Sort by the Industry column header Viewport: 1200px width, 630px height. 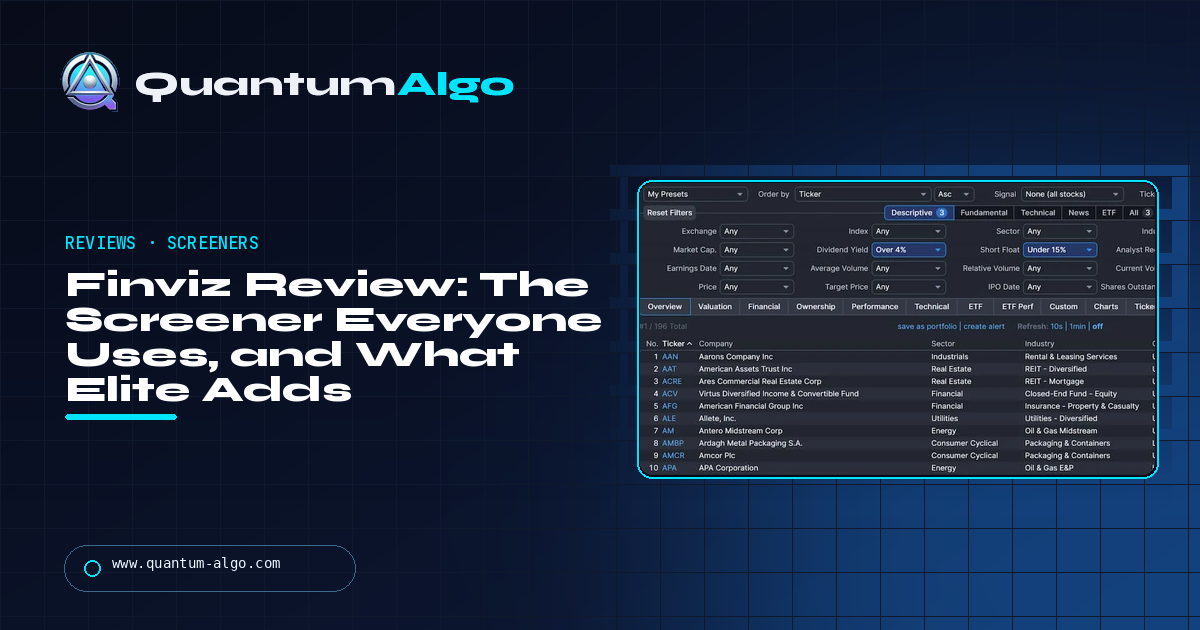tap(1040, 344)
